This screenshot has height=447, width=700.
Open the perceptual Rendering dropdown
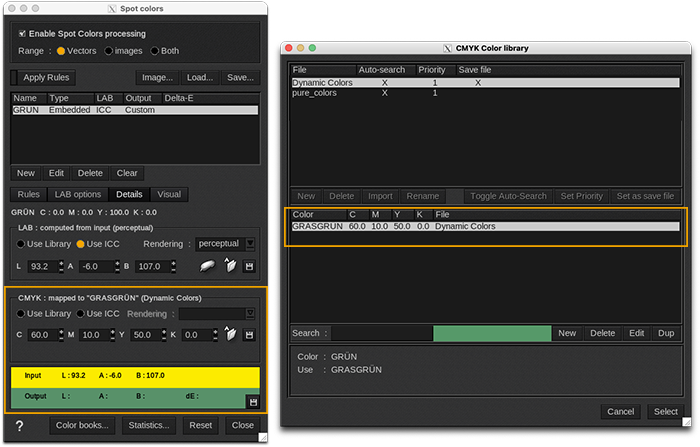click(226, 244)
